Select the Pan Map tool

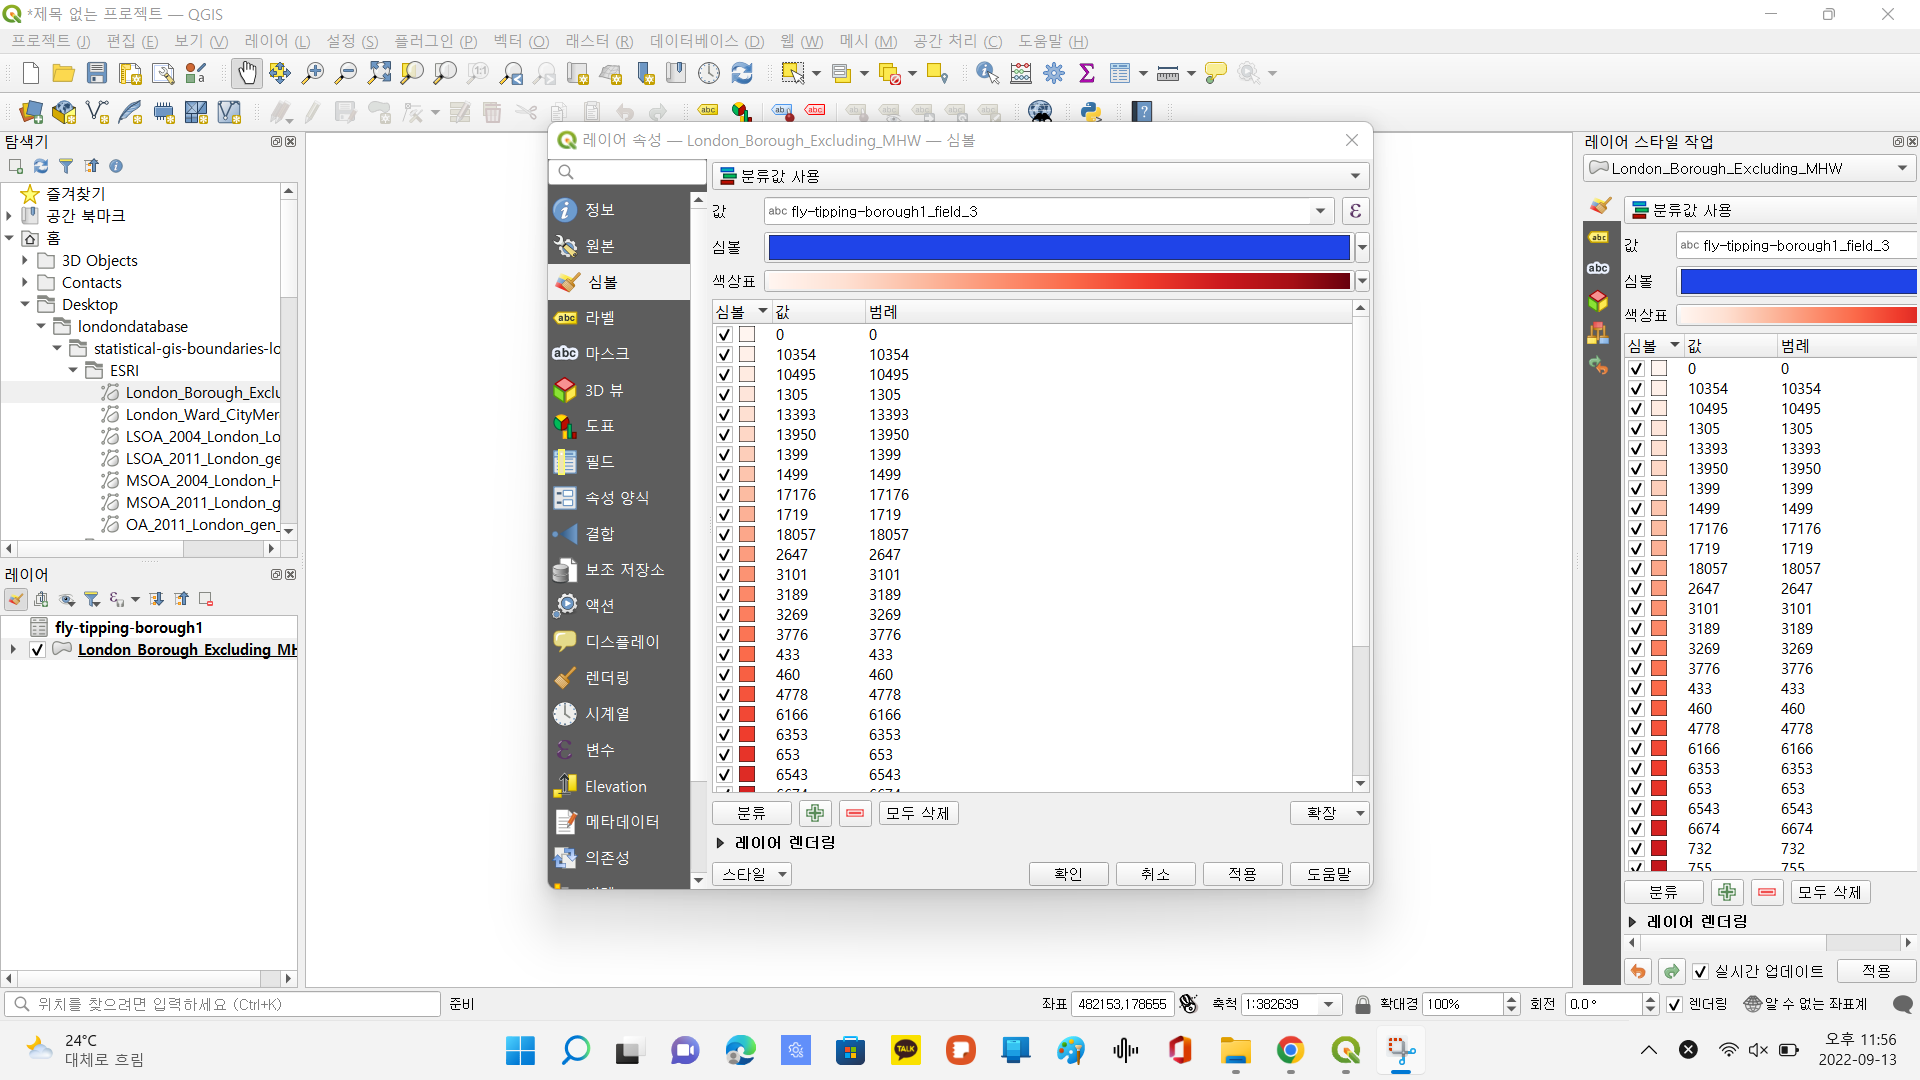point(247,72)
